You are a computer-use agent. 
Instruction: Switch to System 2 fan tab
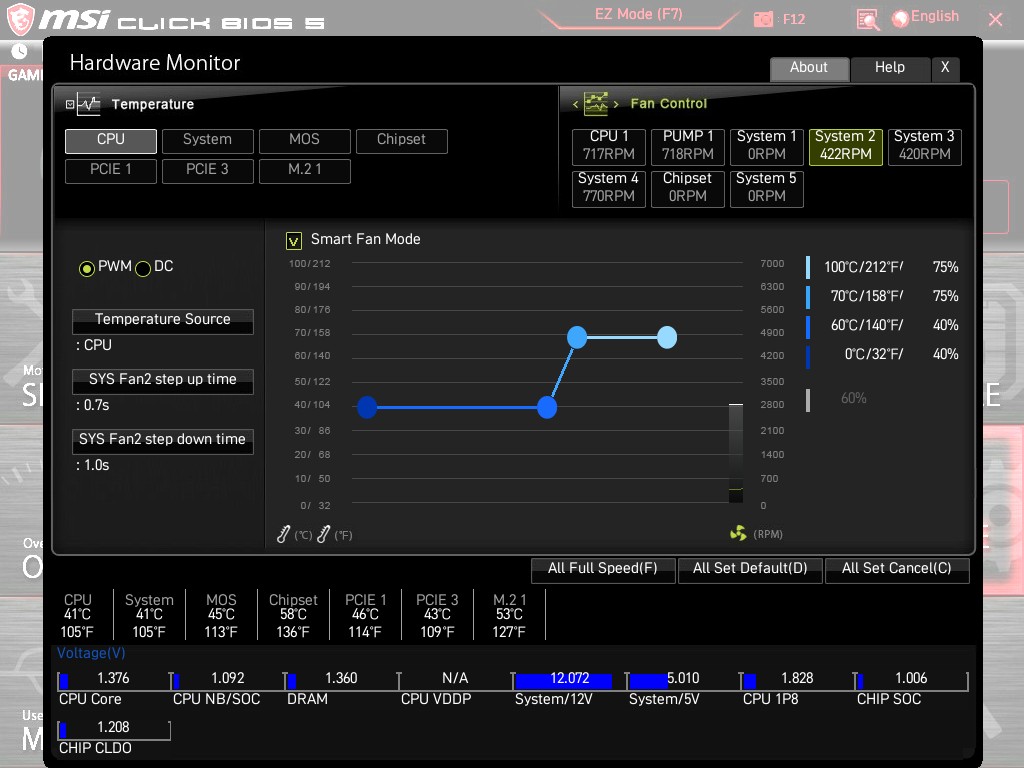(846, 146)
